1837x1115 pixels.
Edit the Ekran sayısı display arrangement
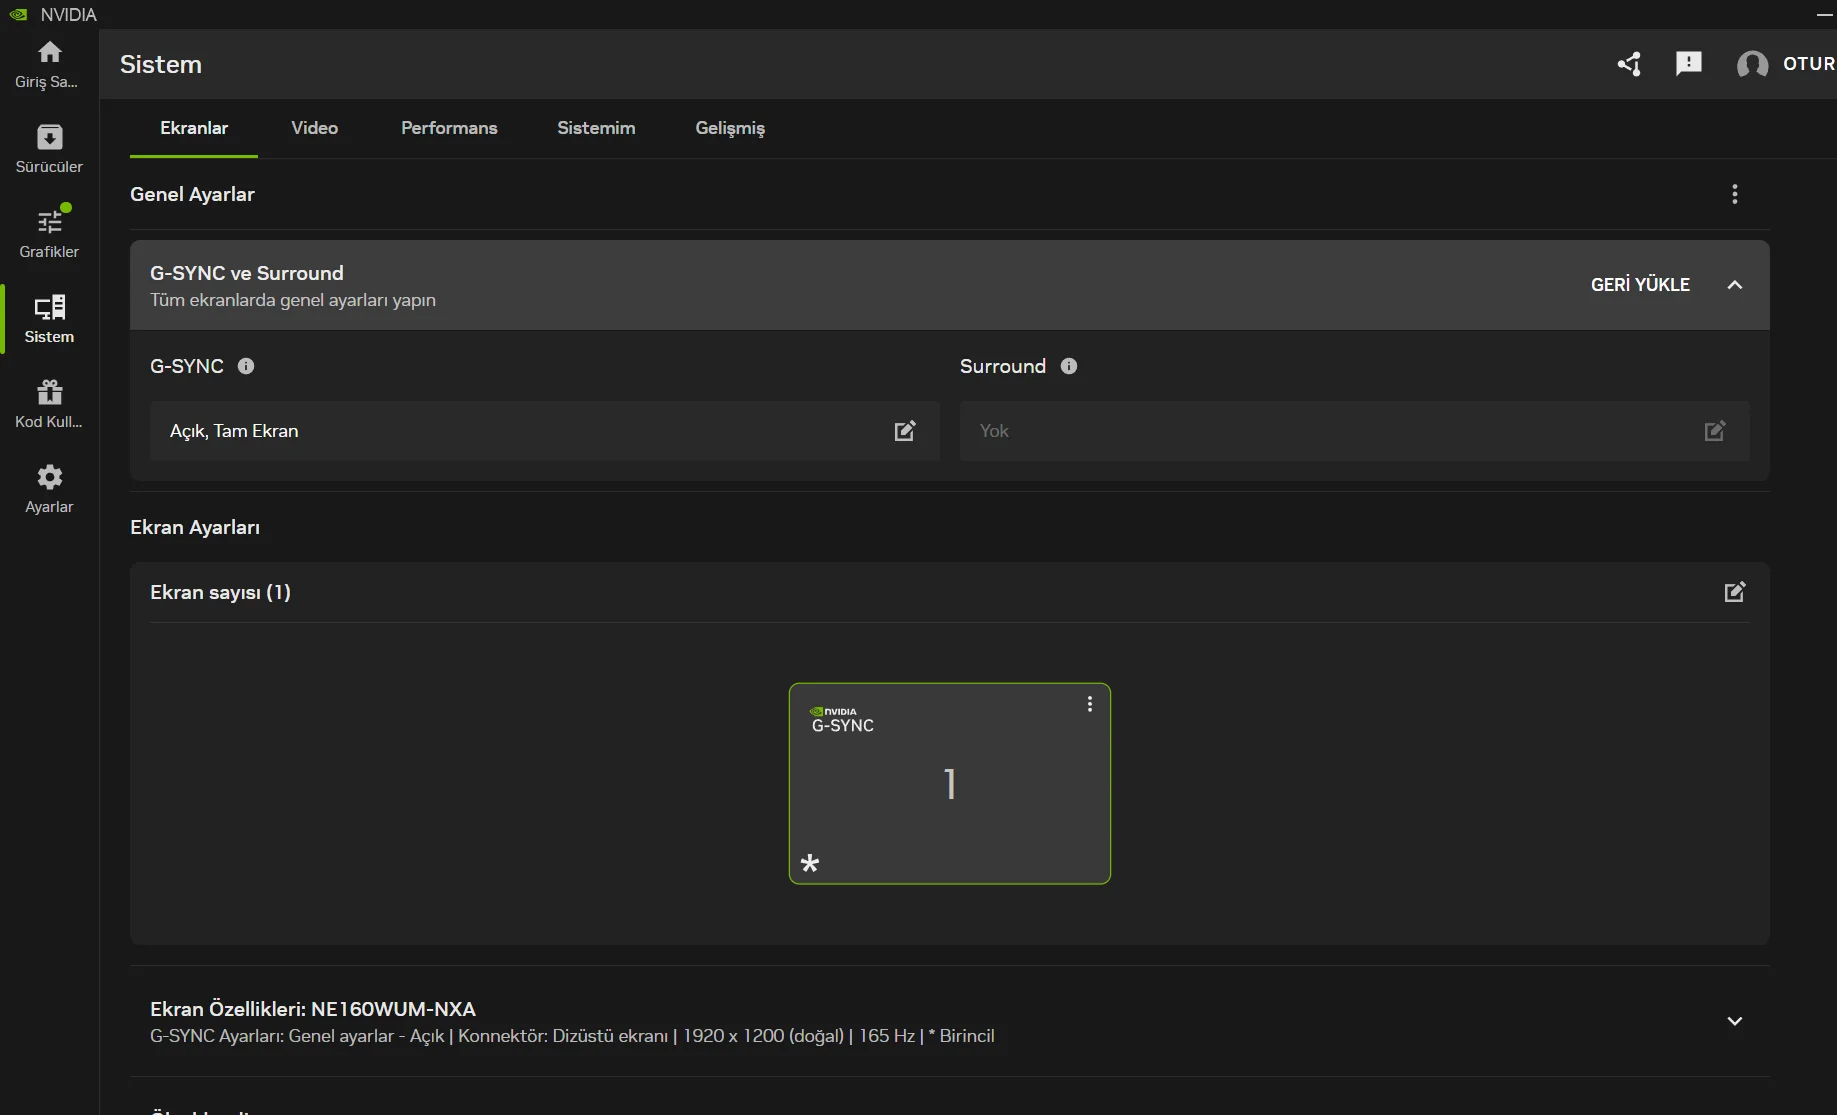pos(1735,592)
